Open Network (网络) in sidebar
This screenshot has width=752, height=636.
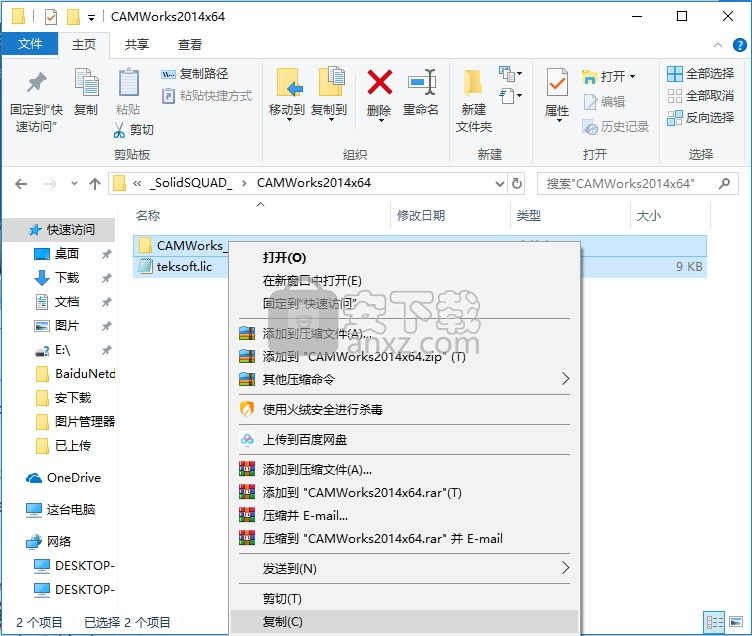[x=59, y=542]
